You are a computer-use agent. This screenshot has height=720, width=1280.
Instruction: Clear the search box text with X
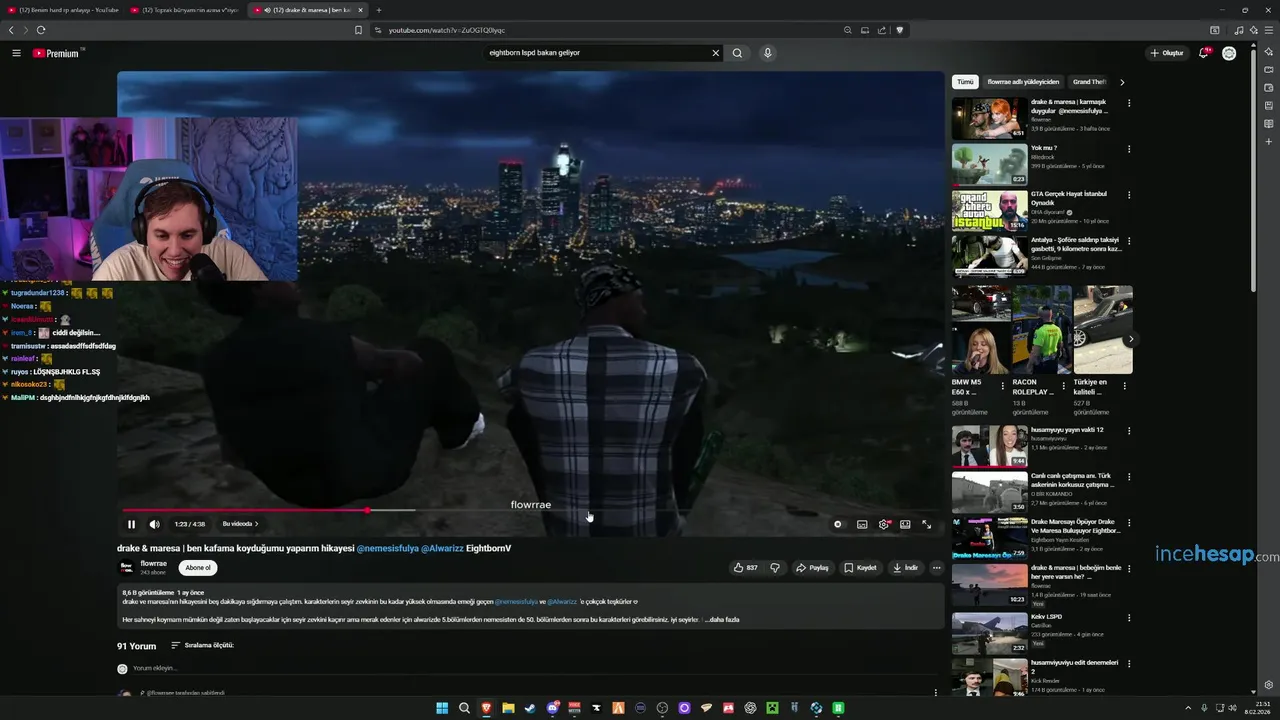tap(715, 53)
